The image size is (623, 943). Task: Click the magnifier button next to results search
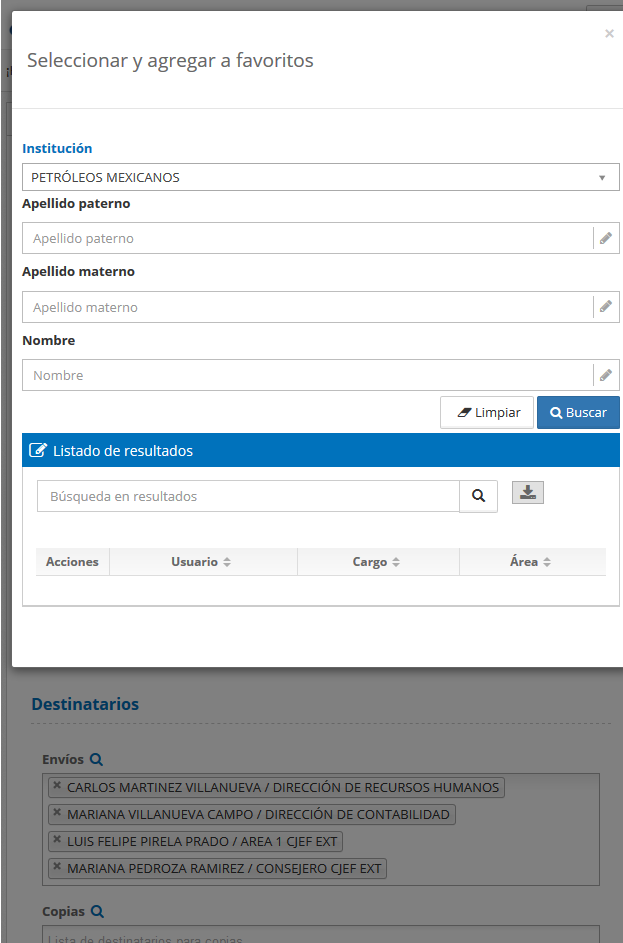pos(478,496)
